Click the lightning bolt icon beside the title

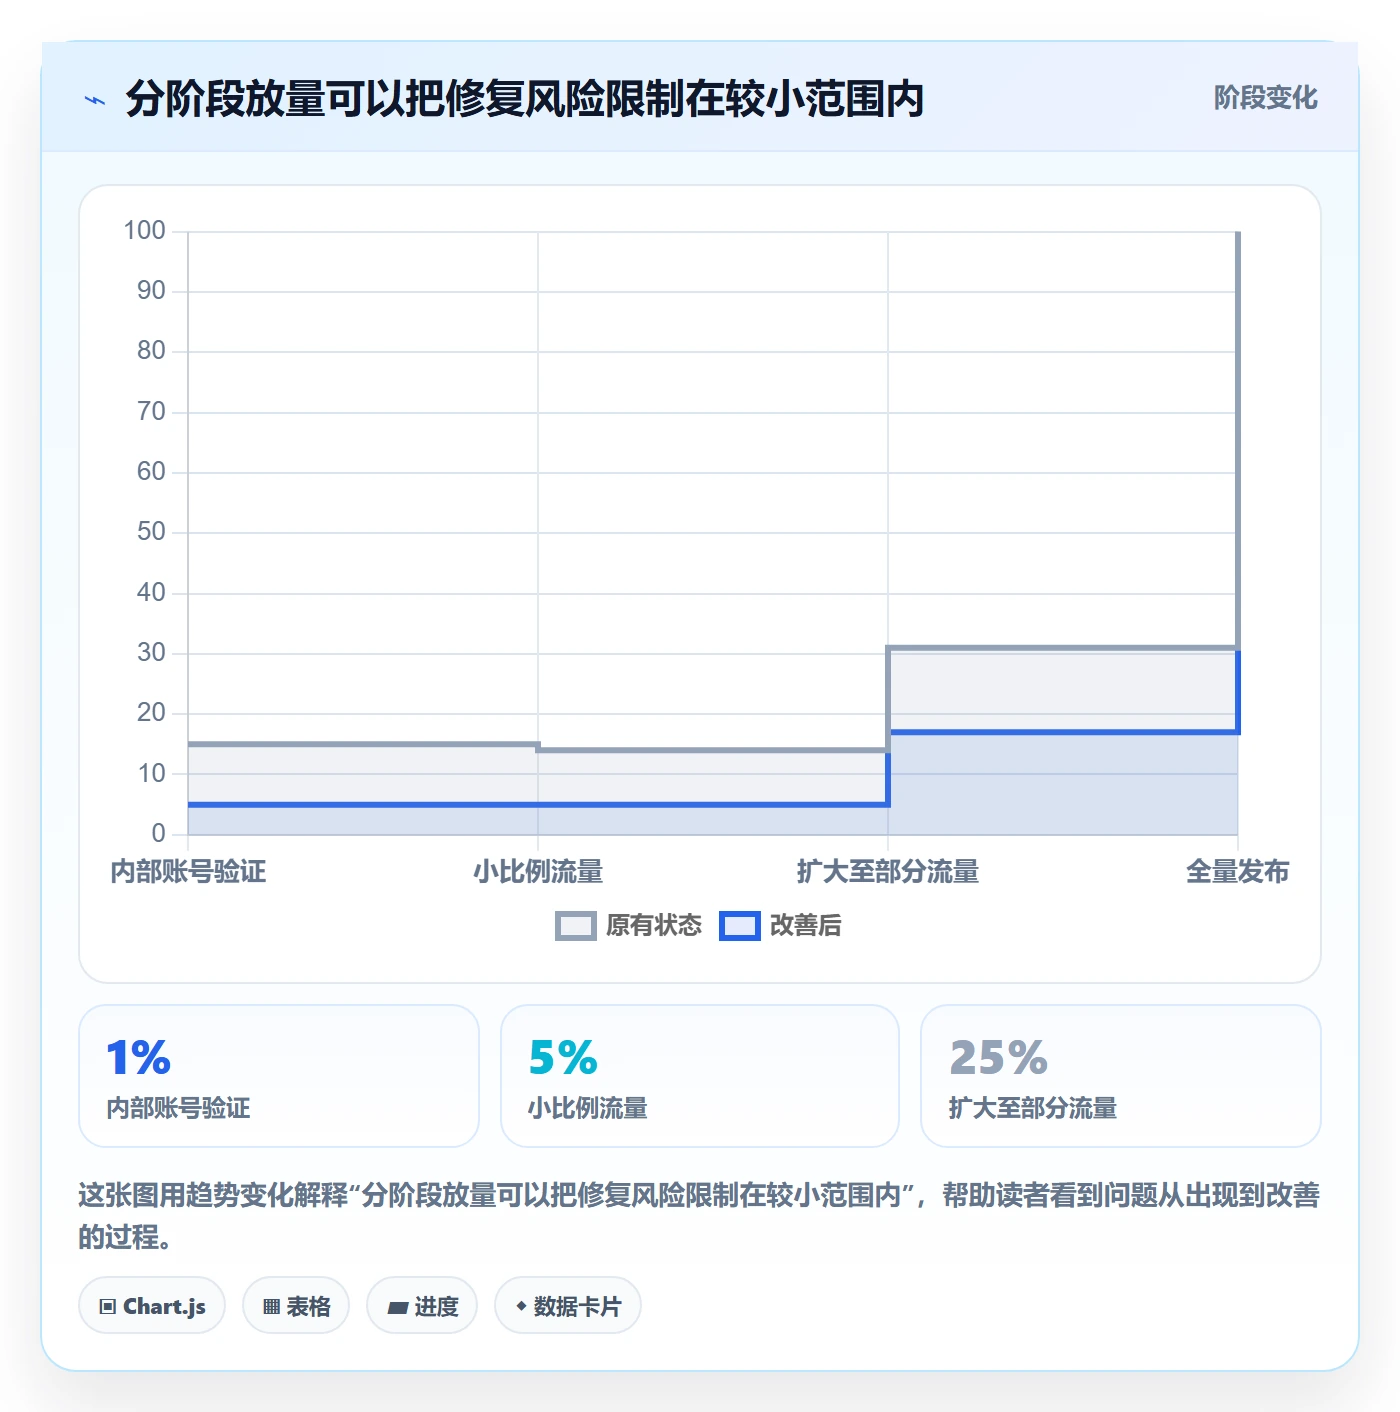[x=95, y=100]
